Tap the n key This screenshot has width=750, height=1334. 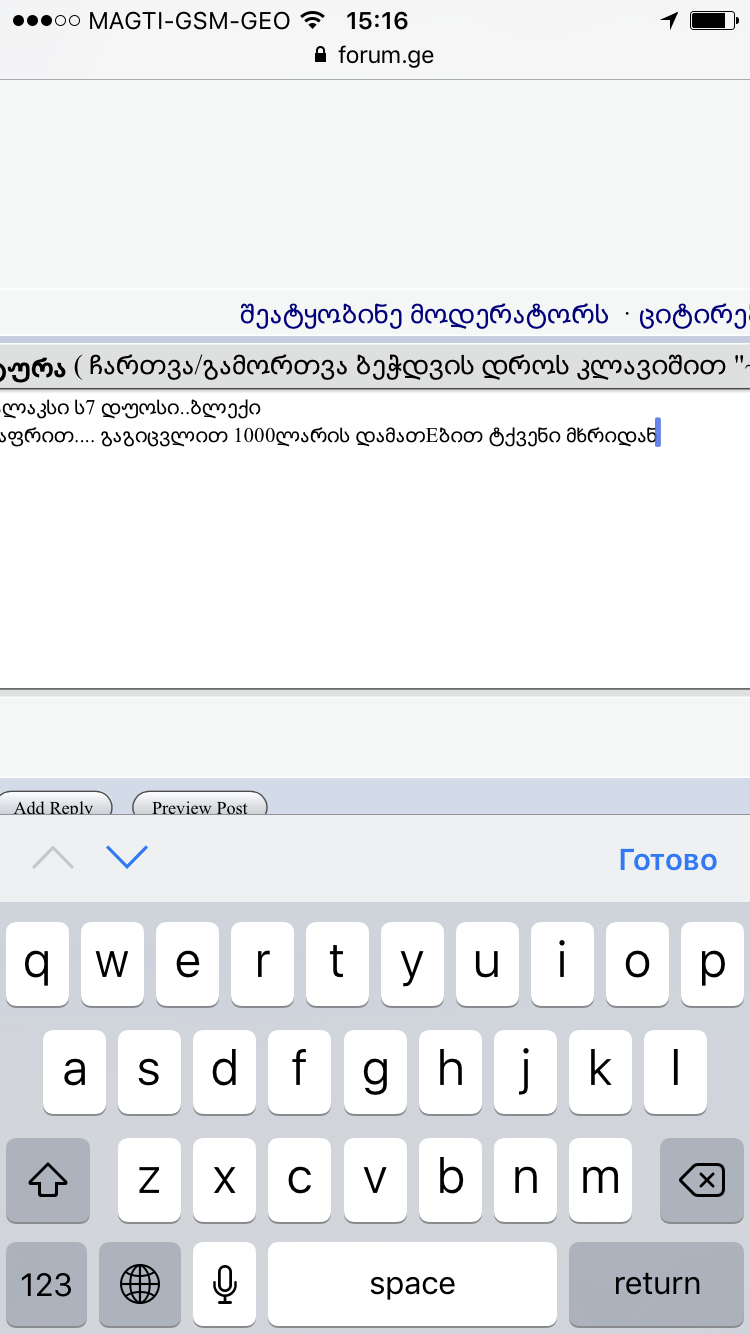525,1180
